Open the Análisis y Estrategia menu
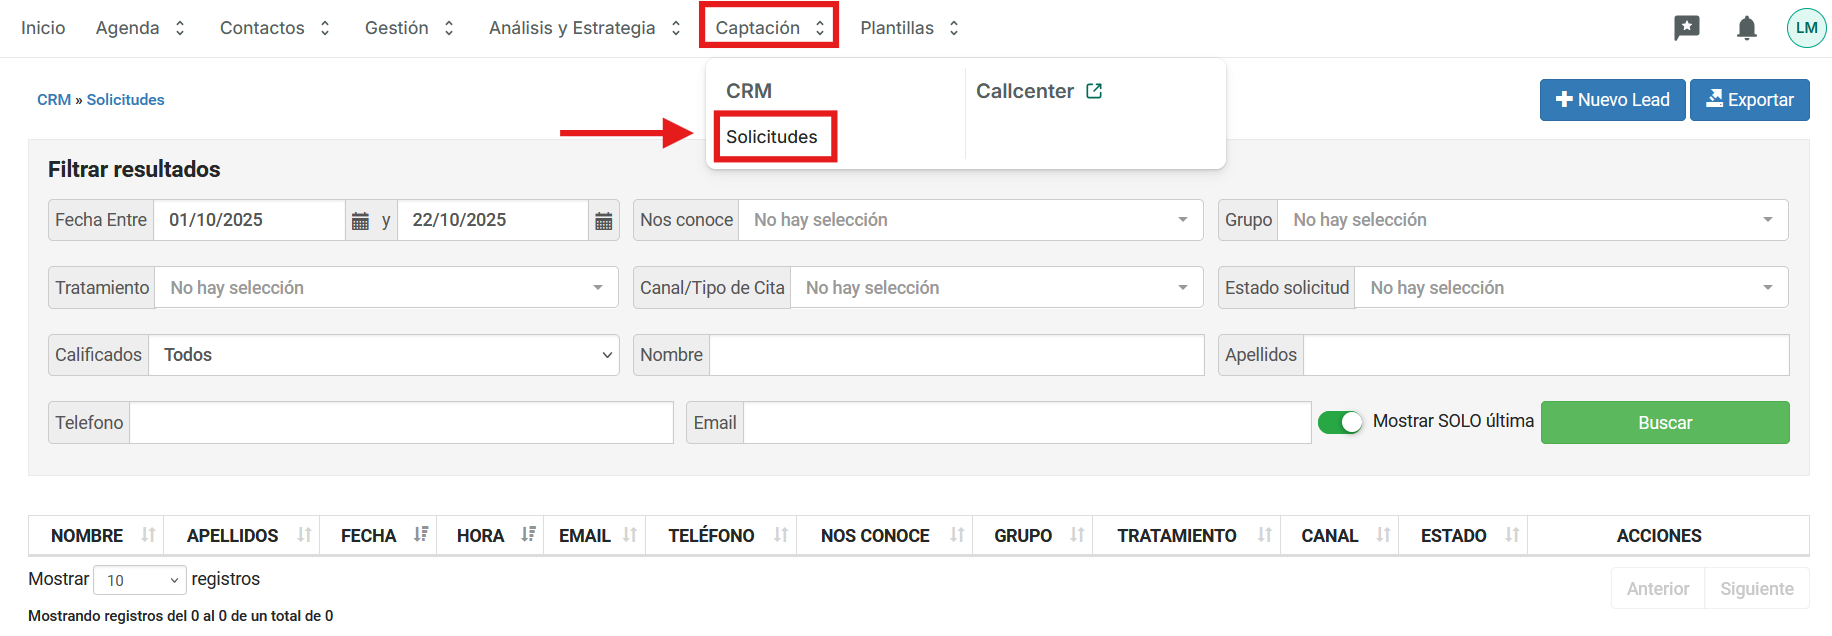1832x636 pixels. point(584,28)
